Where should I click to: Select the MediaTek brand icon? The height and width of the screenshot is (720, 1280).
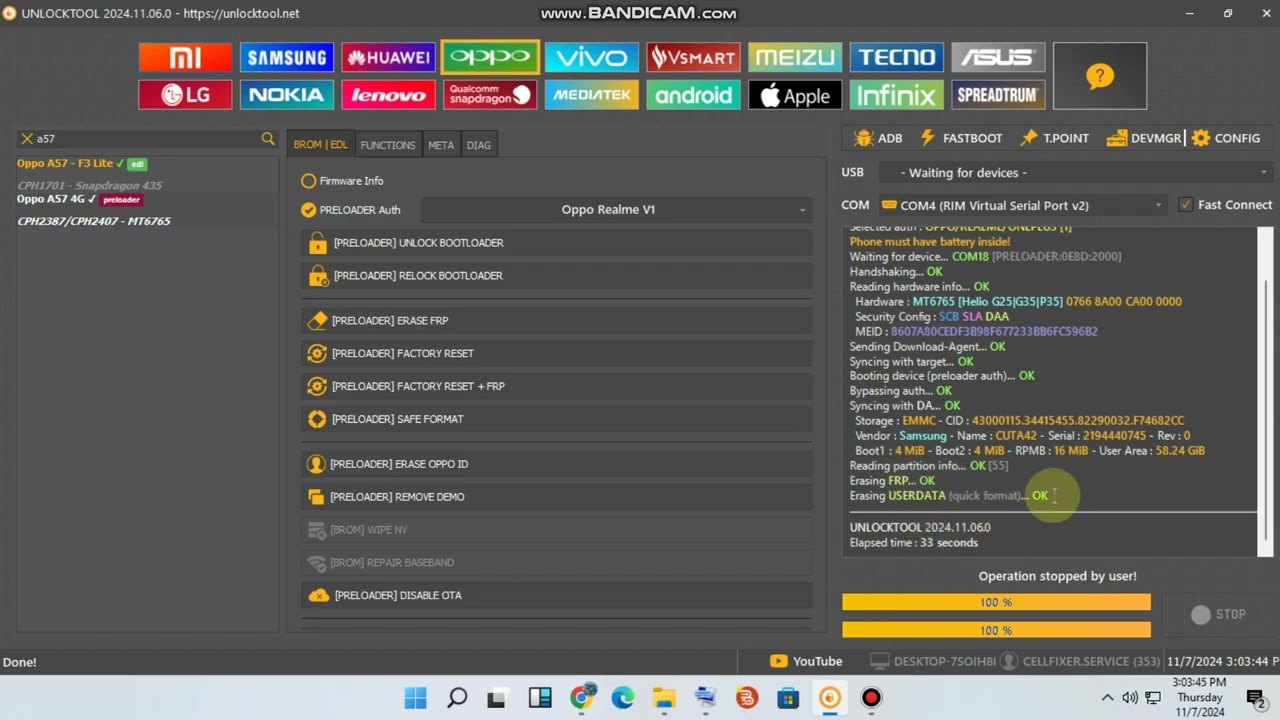pyautogui.click(x=592, y=95)
